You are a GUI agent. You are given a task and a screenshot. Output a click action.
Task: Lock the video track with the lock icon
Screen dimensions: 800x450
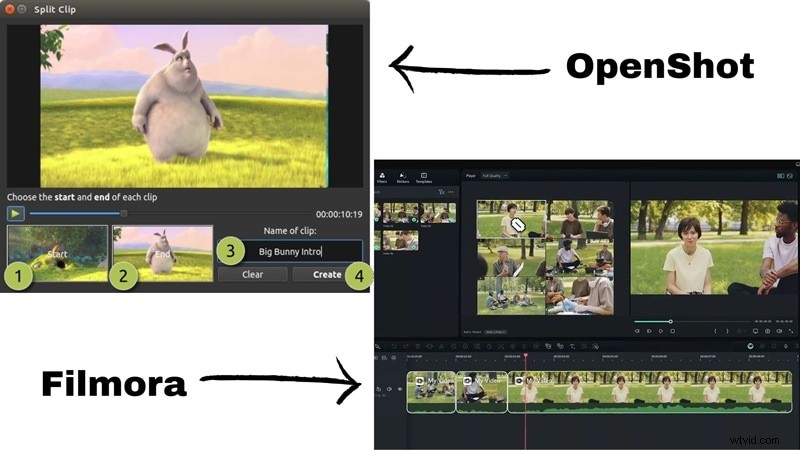point(379,389)
